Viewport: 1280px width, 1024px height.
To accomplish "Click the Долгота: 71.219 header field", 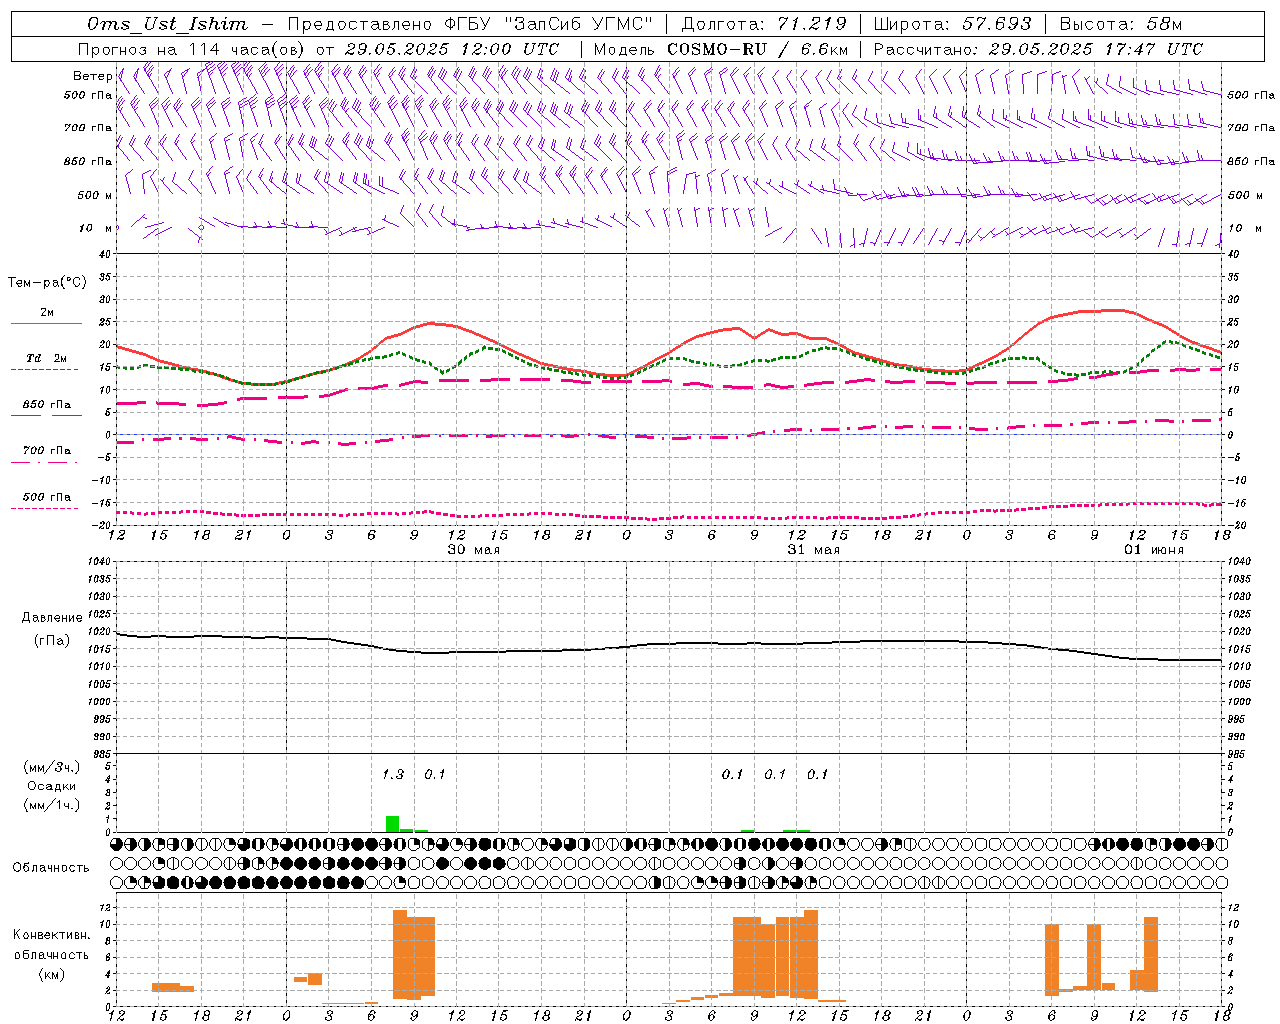I will coord(764,24).
